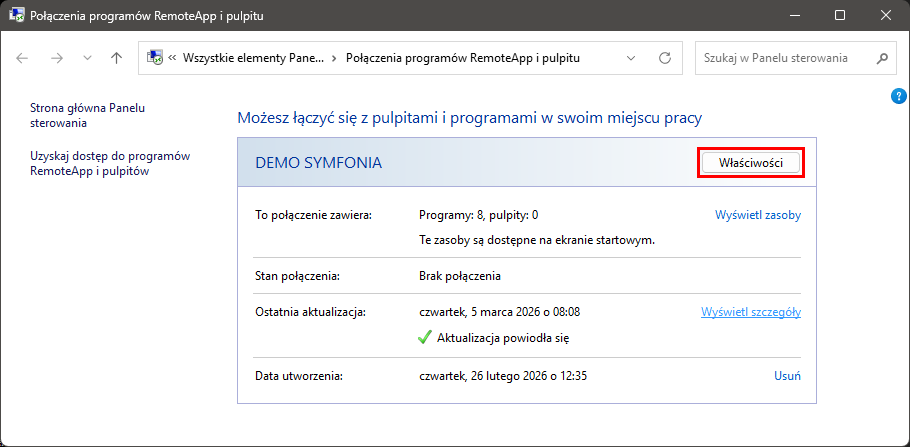Click the Stan połączenia label

click(x=297, y=276)
